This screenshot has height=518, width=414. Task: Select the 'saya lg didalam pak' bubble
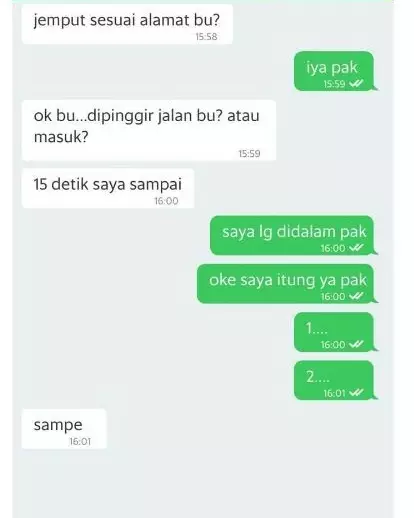(292, 235)
